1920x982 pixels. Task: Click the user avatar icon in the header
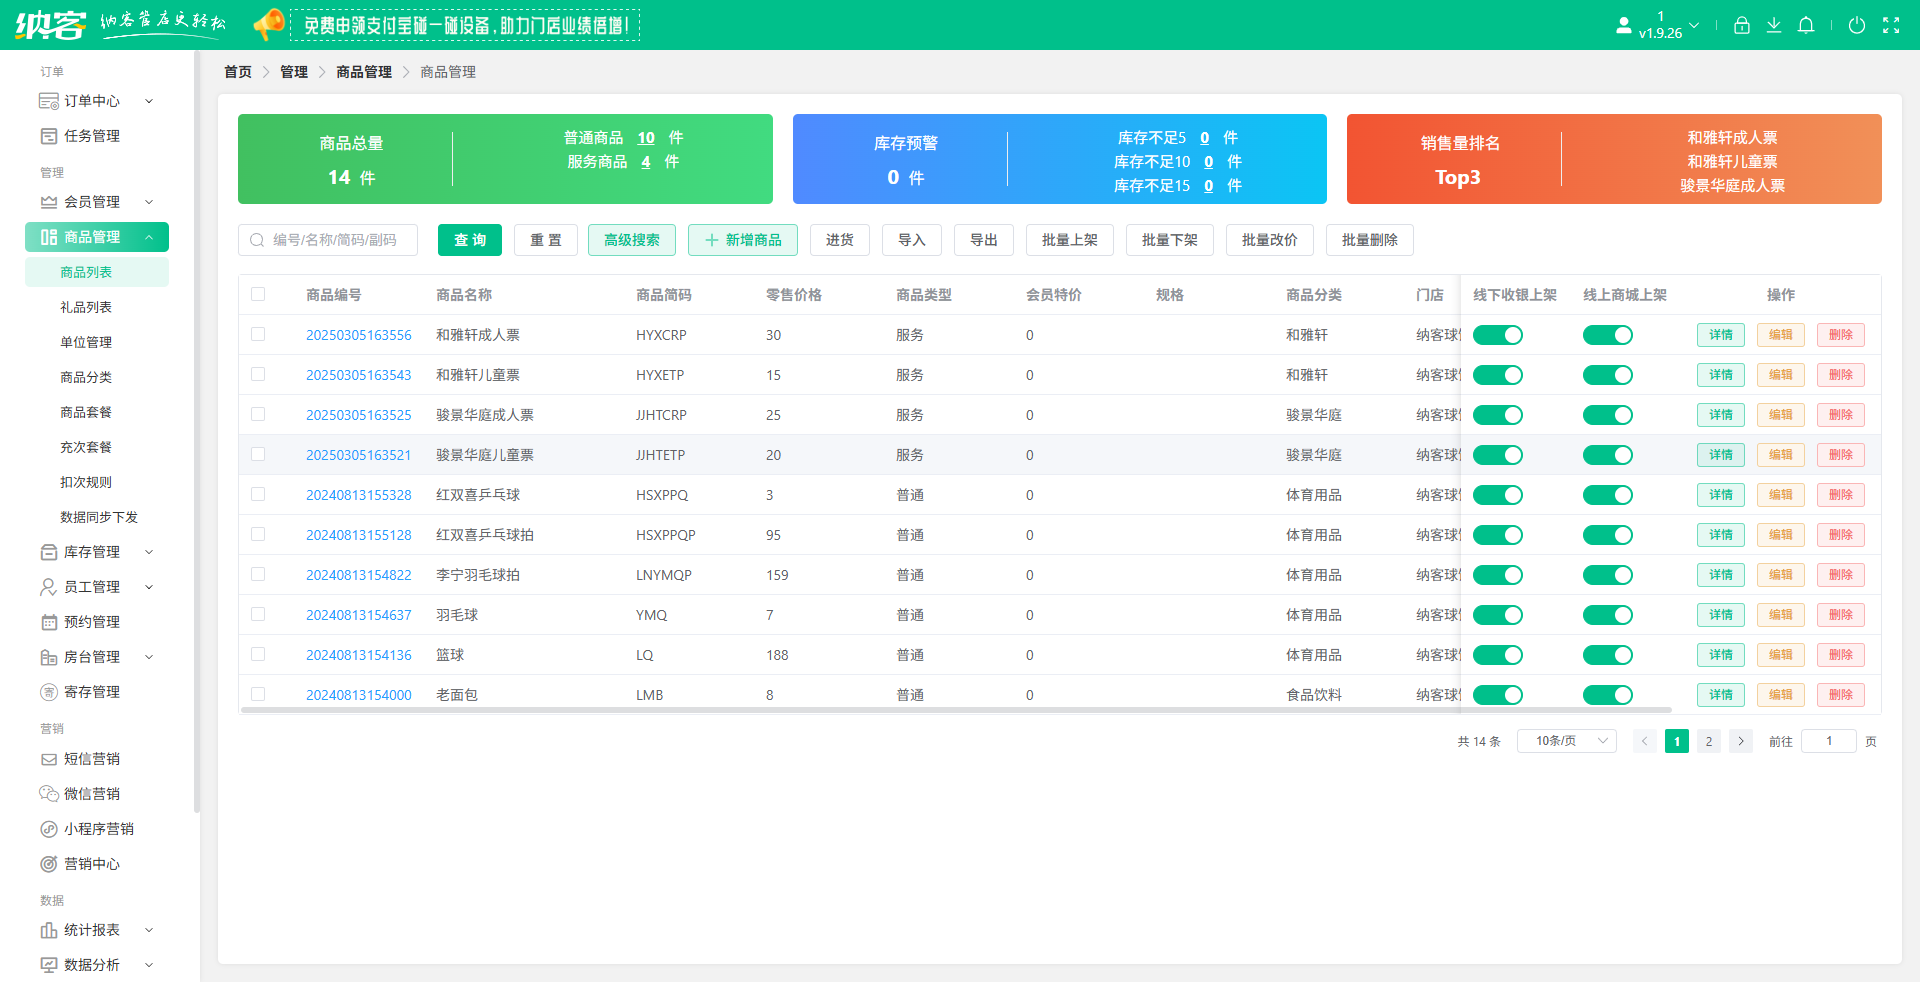(x=1623, y=26)
